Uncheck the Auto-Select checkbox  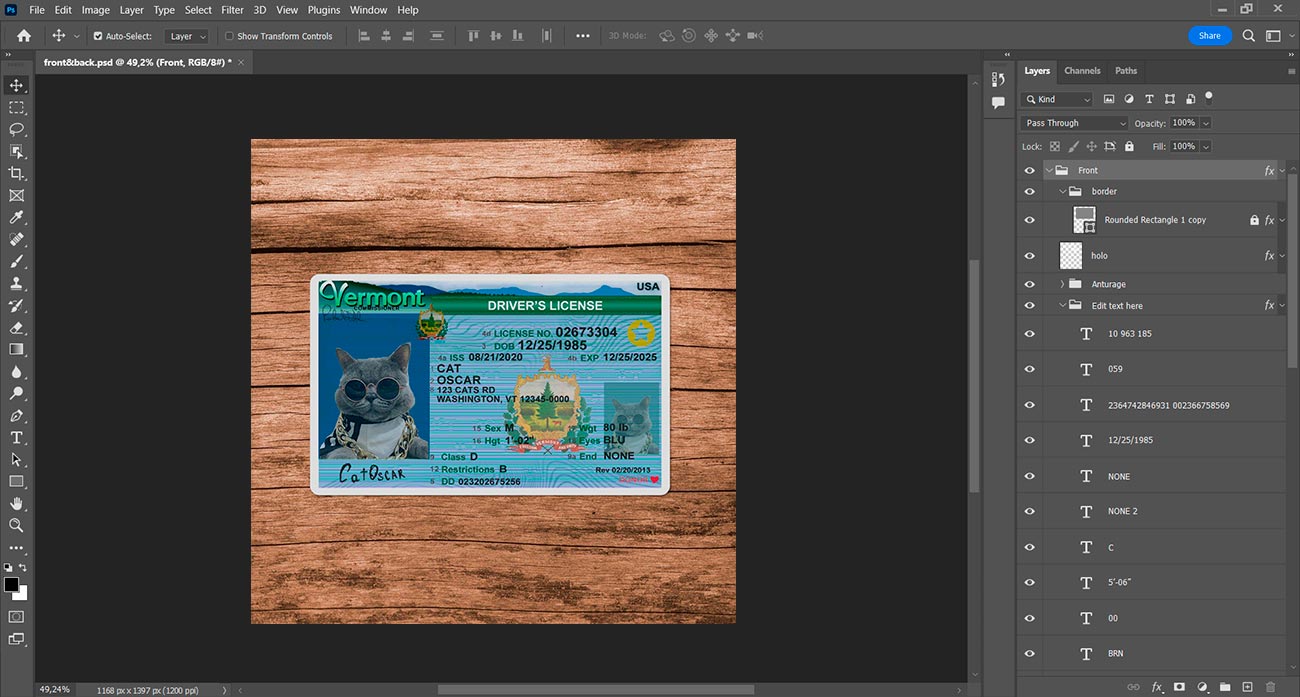[98, 36]
